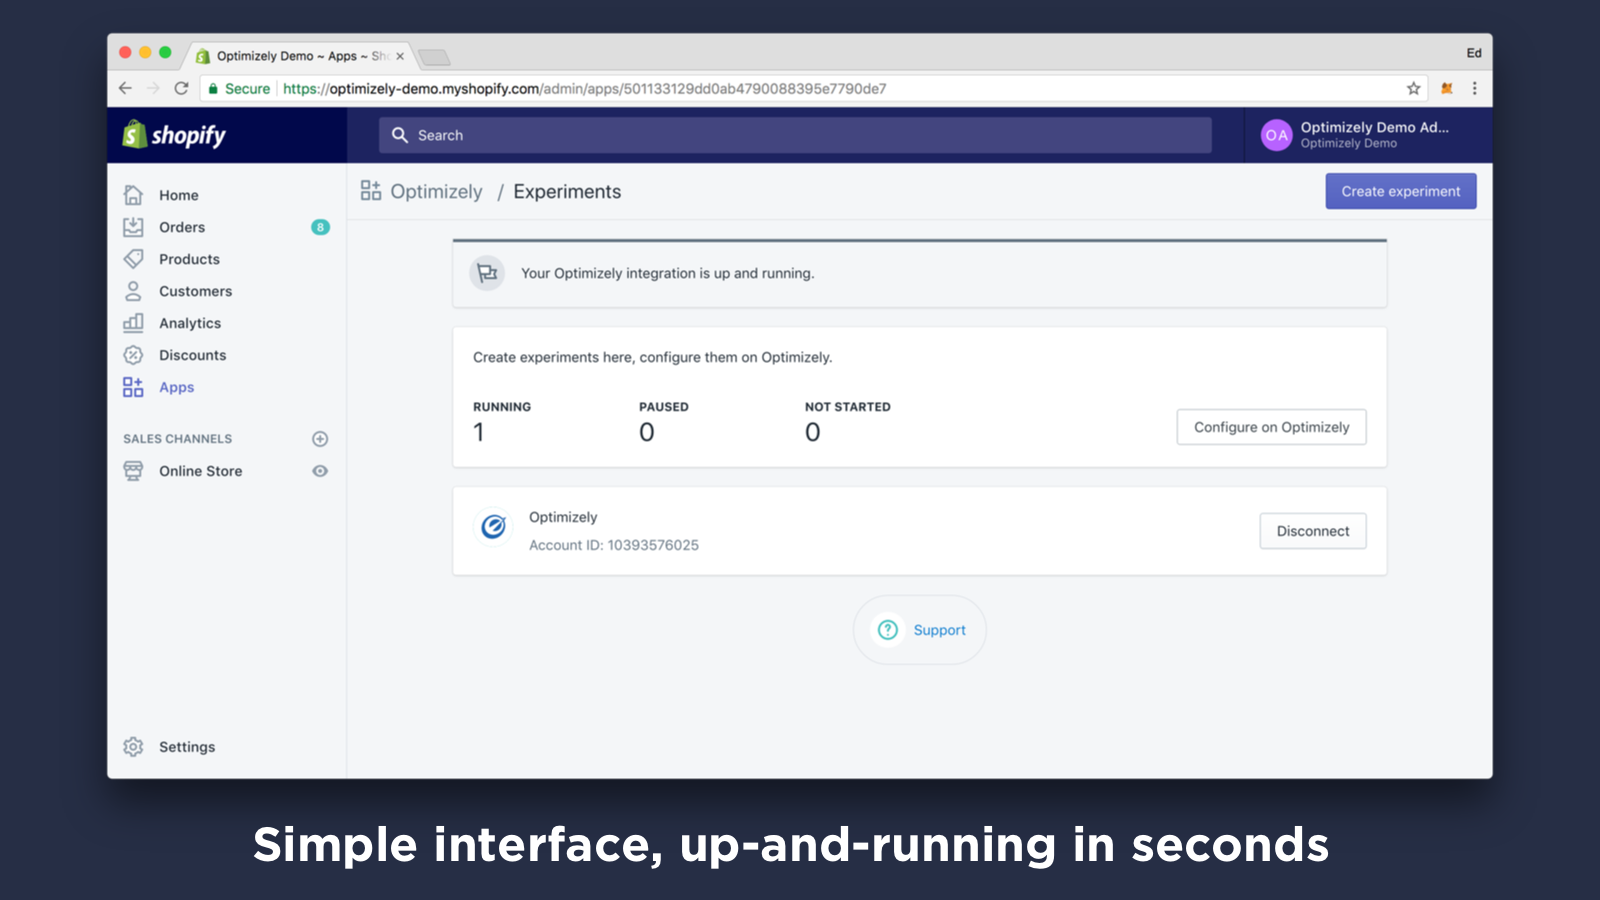Viewport: 1600px width, 900px height.
Task: Click the Optimizely breadcrumb link
Action: click(x=436, y=191)
